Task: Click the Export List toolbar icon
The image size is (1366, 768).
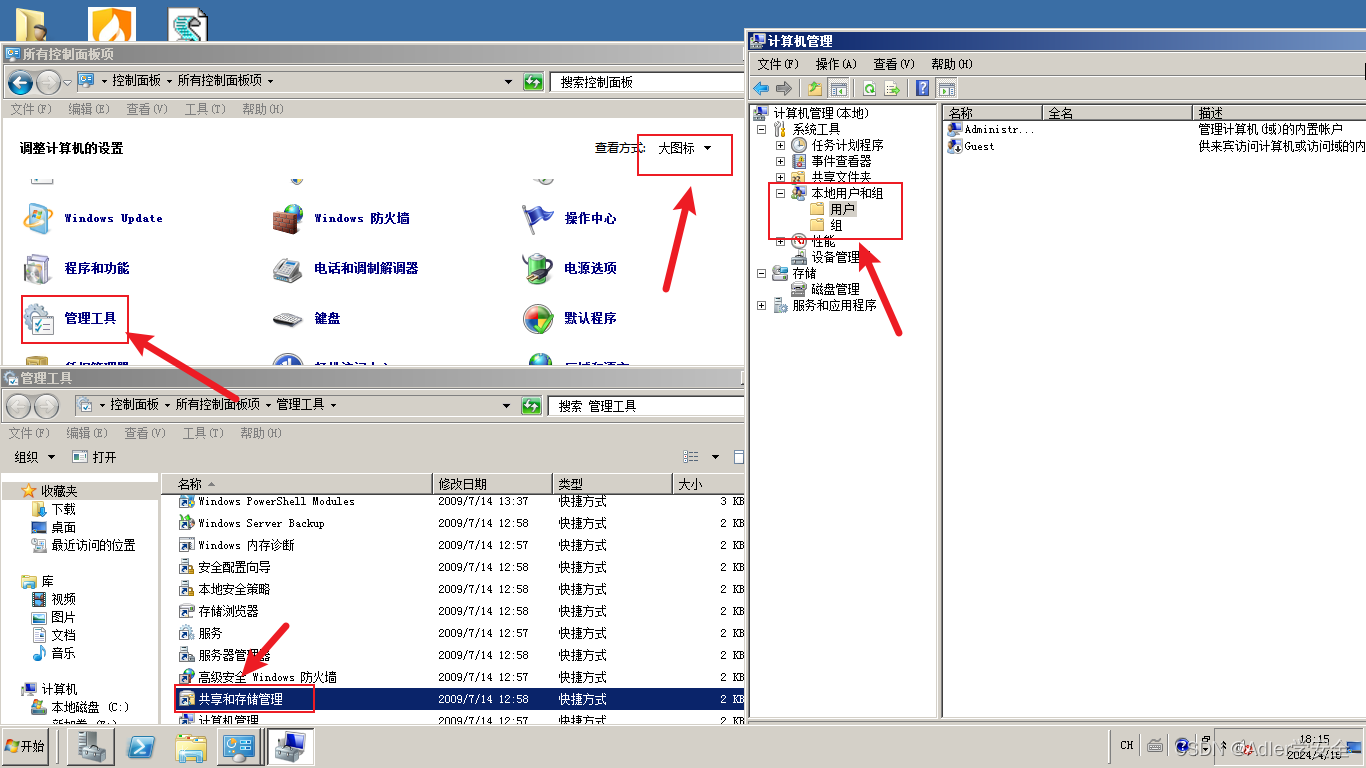Action: click(892, 88)
